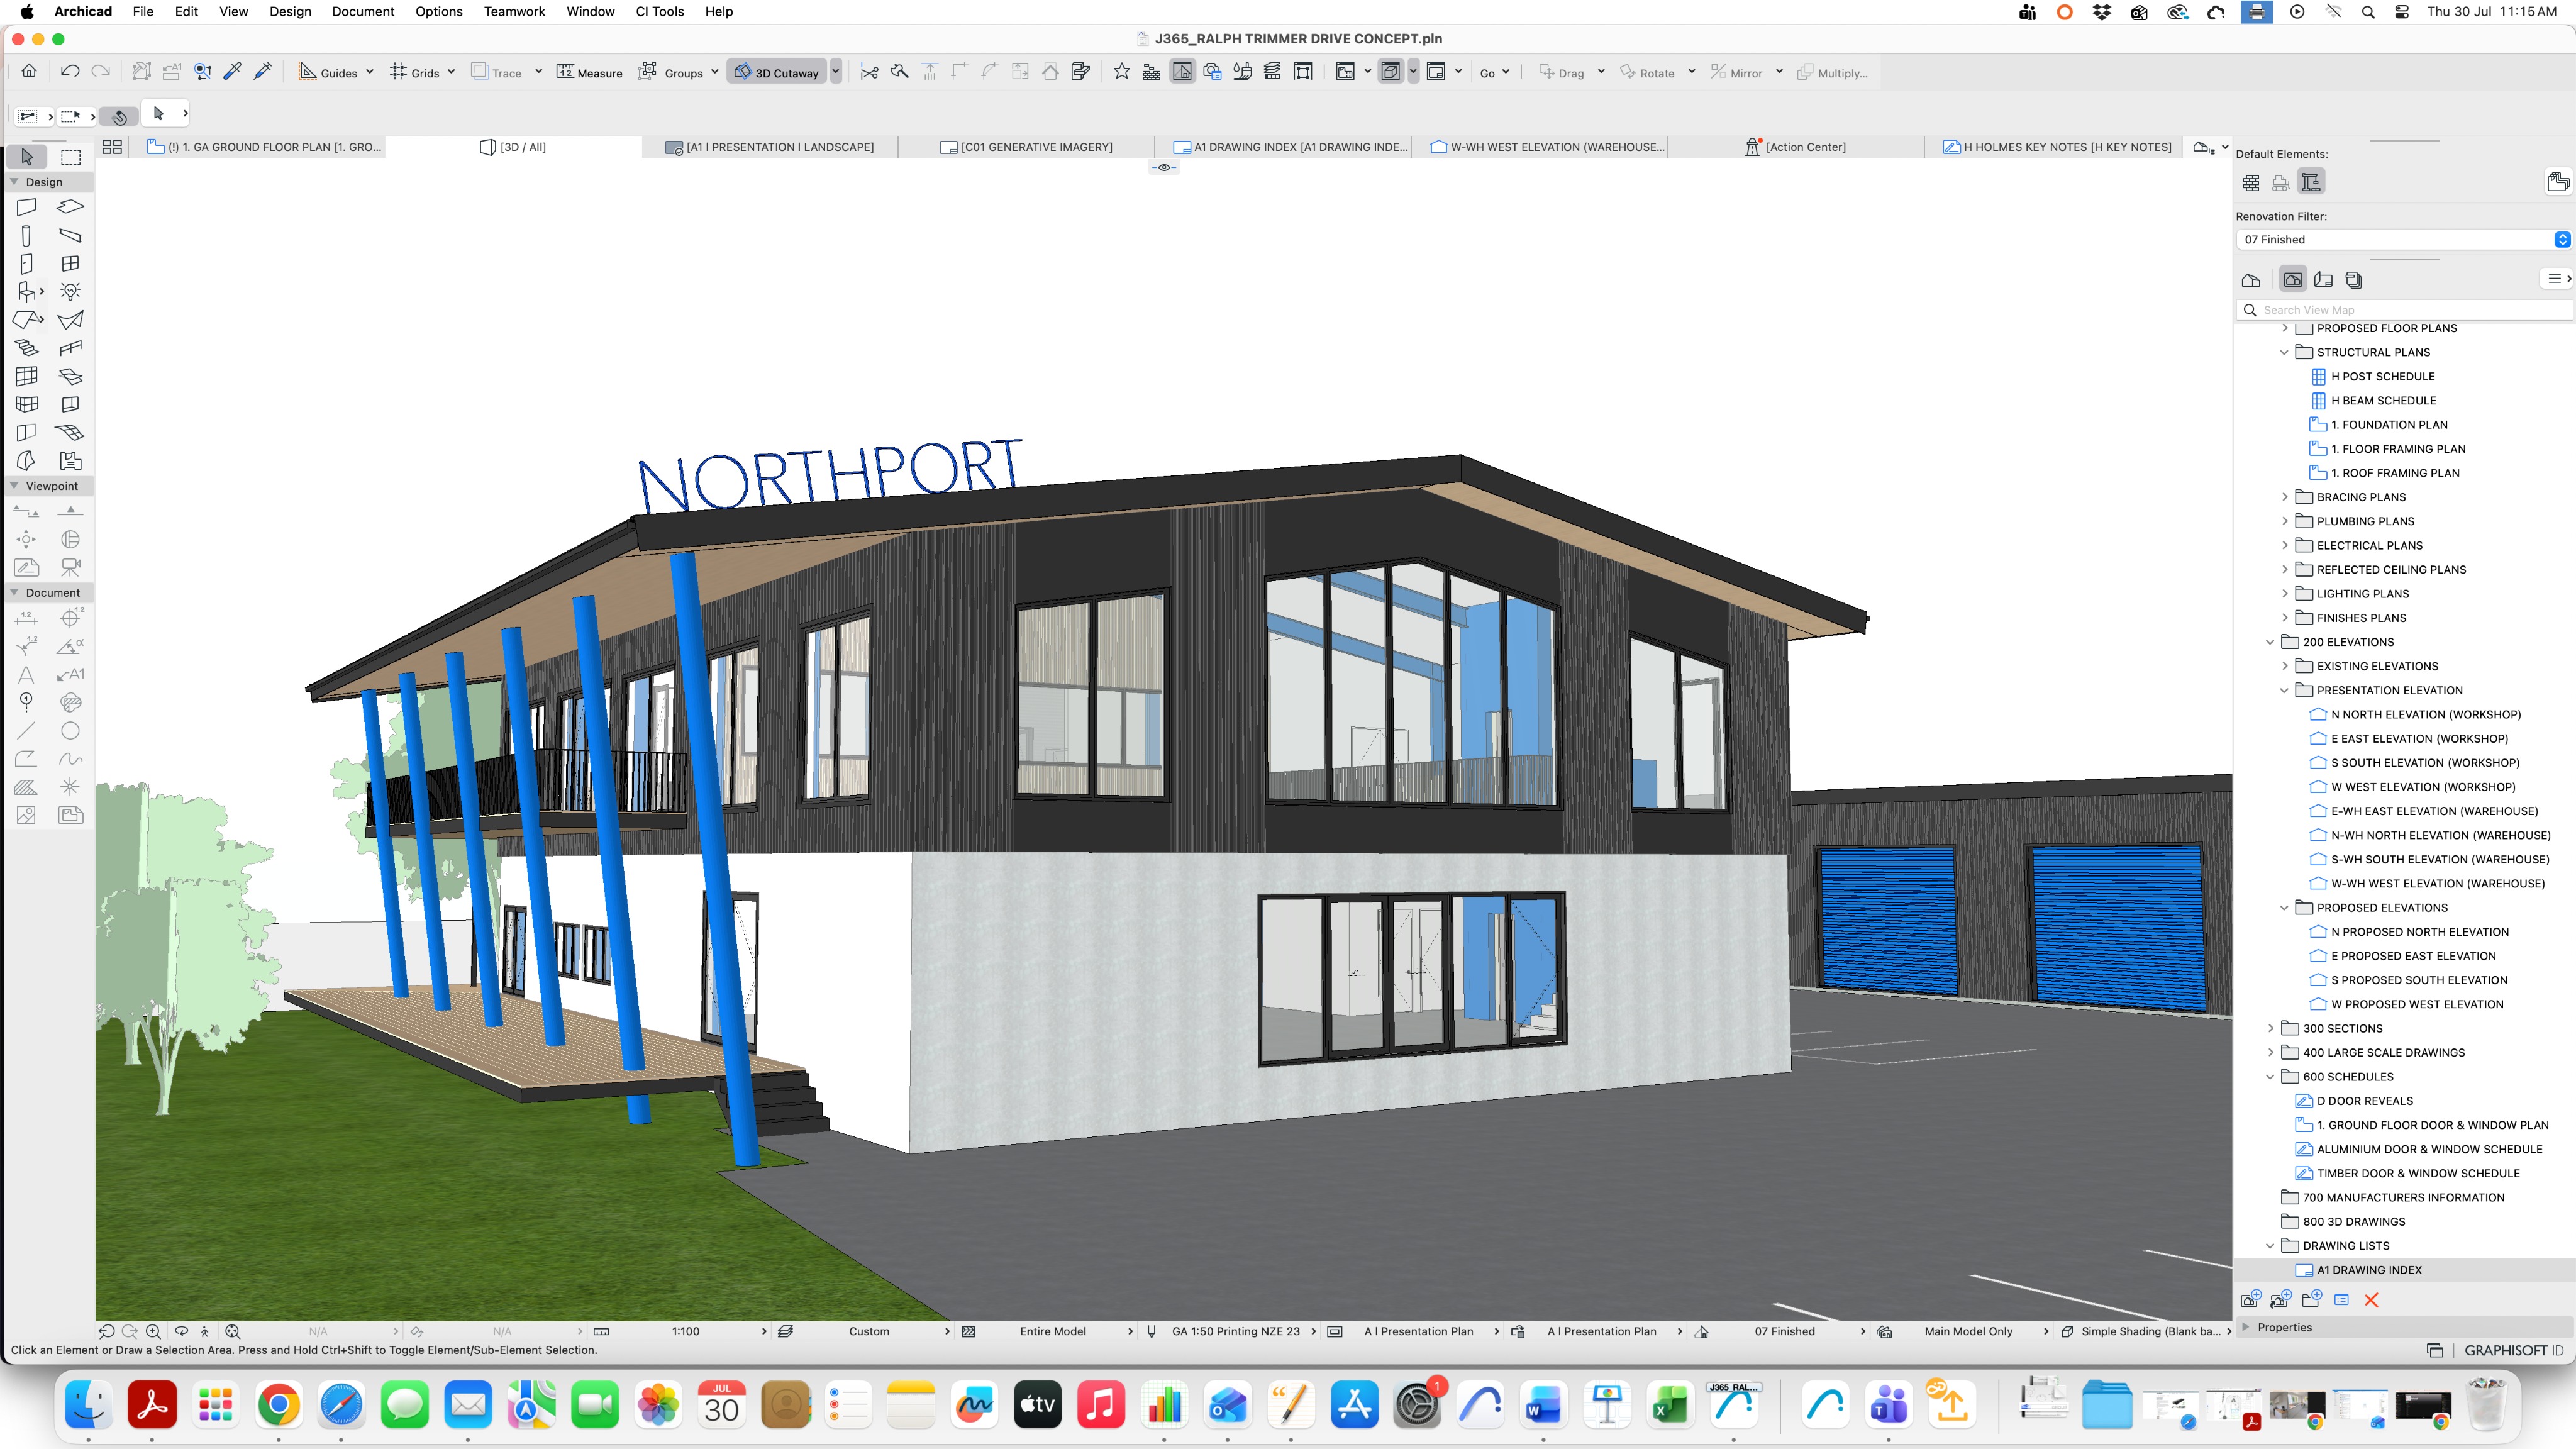The image size is (2576, 1449).
Task: Click the Home icon in toolbar
Action: [x=29, y=71]
